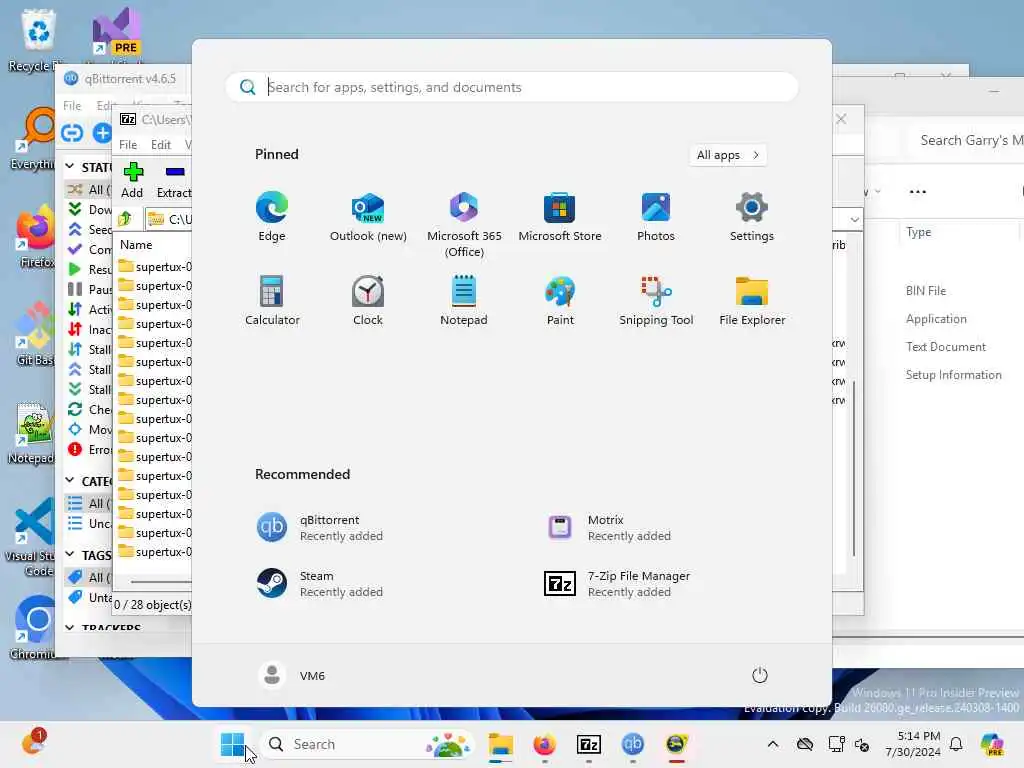Open Git Bash desktop shortcut
The image size is (1024, 768).
35,334
